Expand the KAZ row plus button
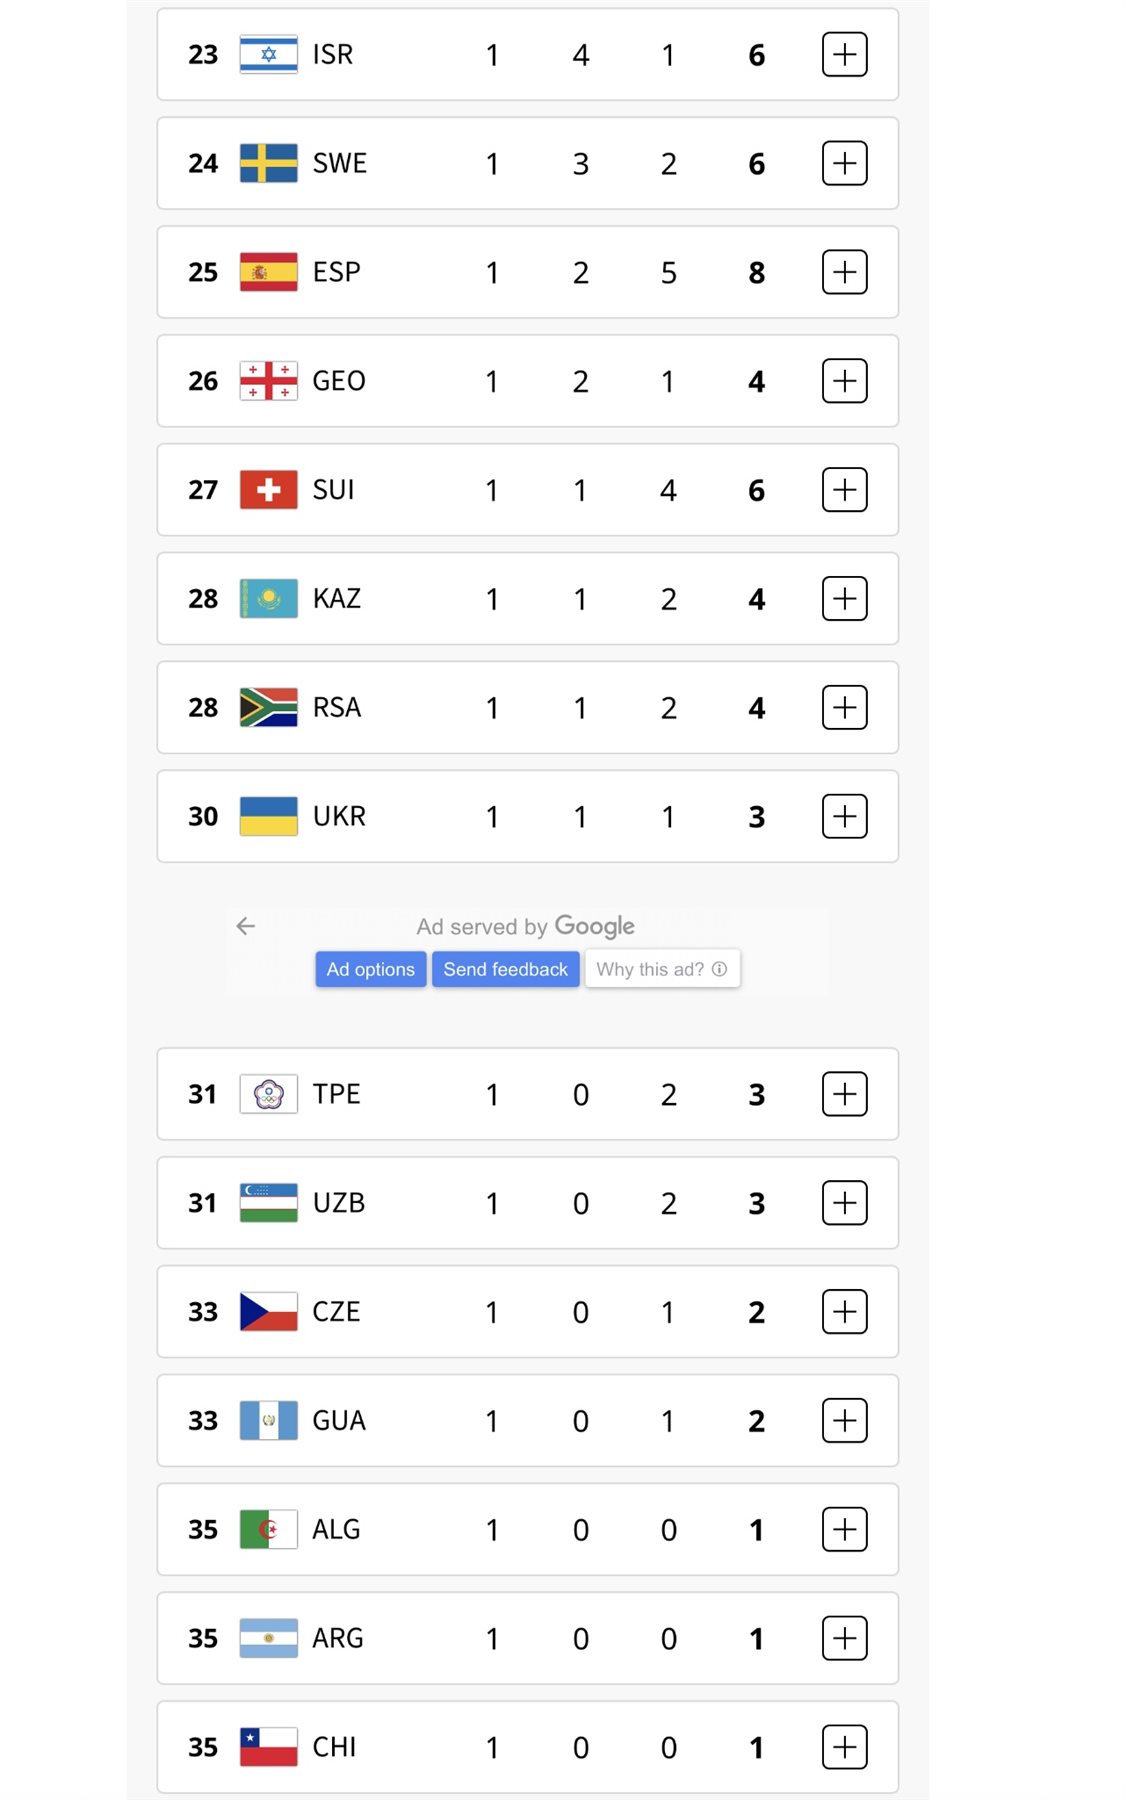 (x=844, y=599)
